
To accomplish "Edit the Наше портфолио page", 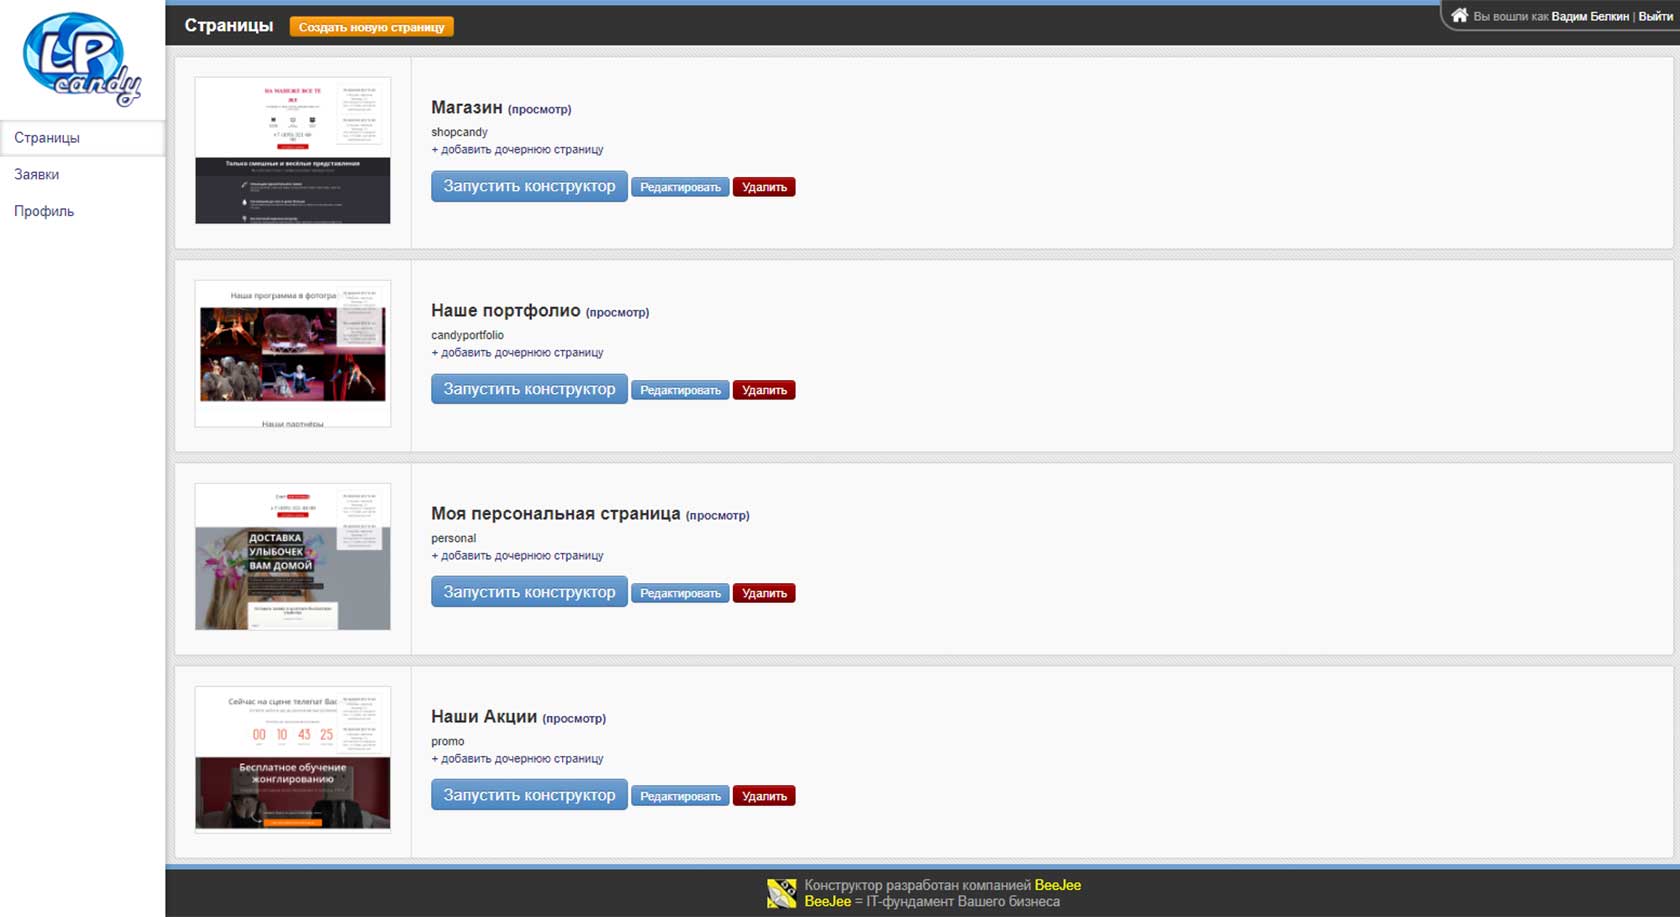I will coord(680,390).
